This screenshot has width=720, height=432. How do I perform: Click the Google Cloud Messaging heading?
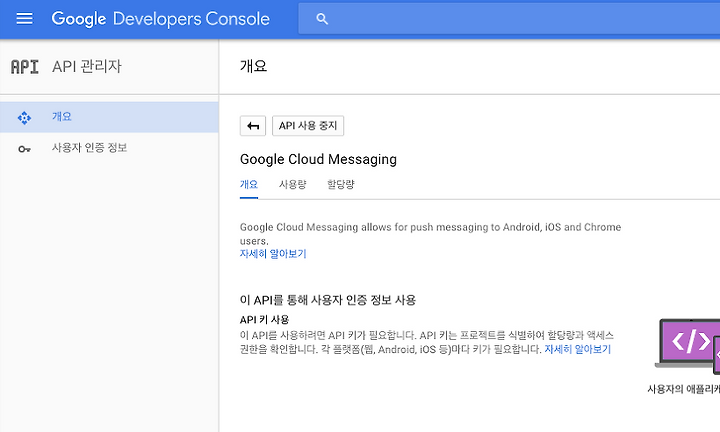click(x=318, y=159)
